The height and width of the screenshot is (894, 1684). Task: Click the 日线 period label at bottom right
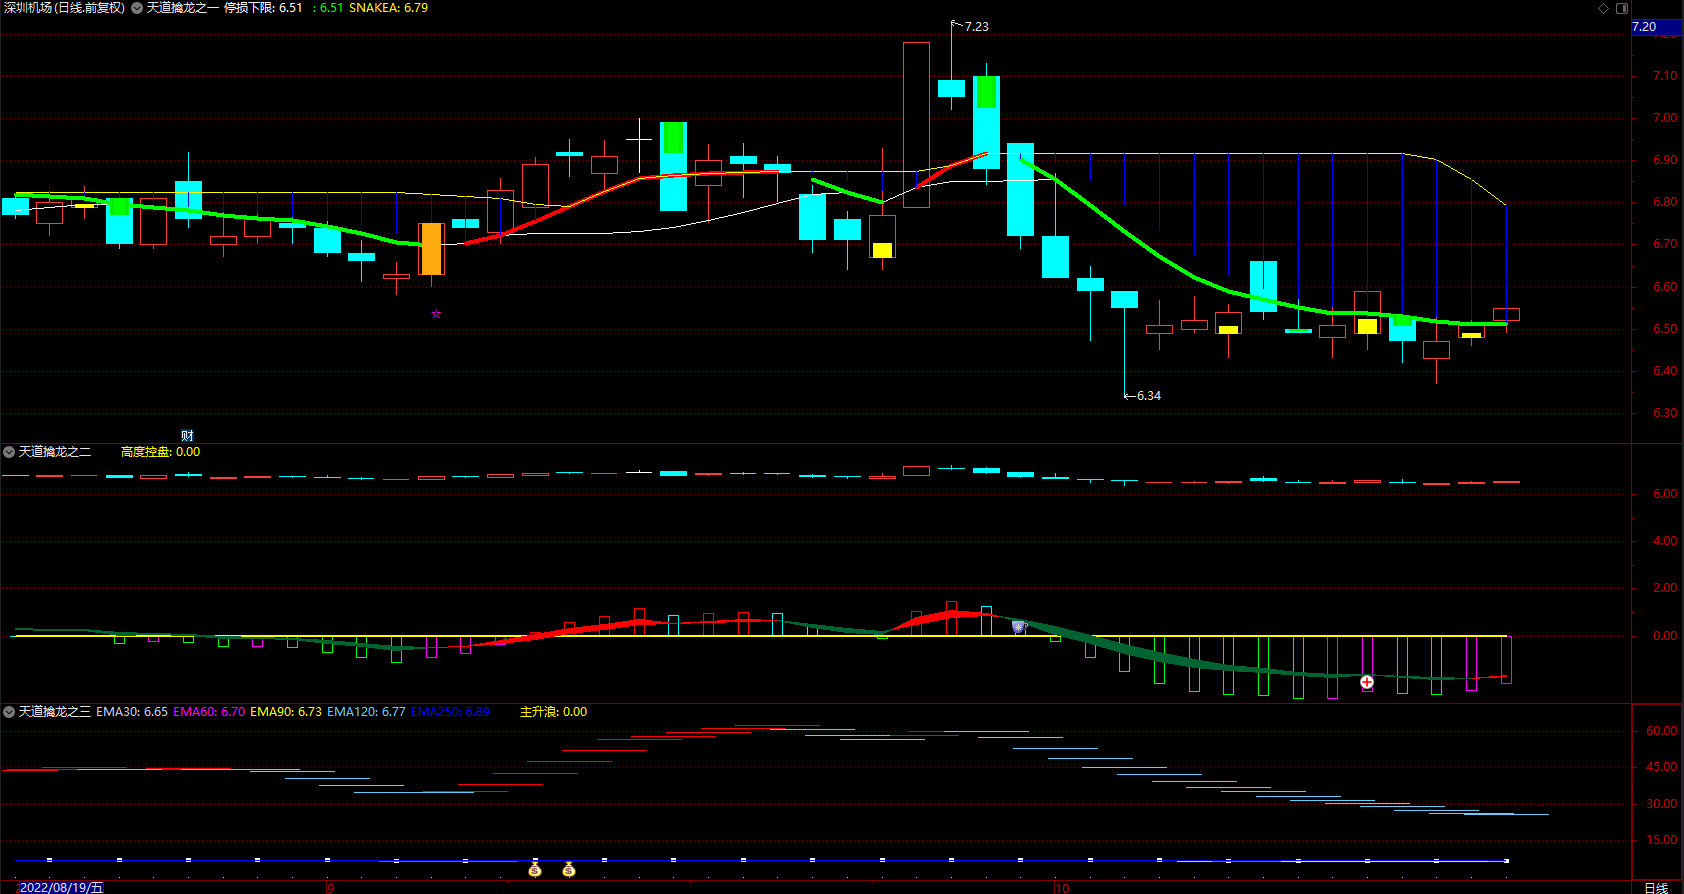pos(1656,887)
